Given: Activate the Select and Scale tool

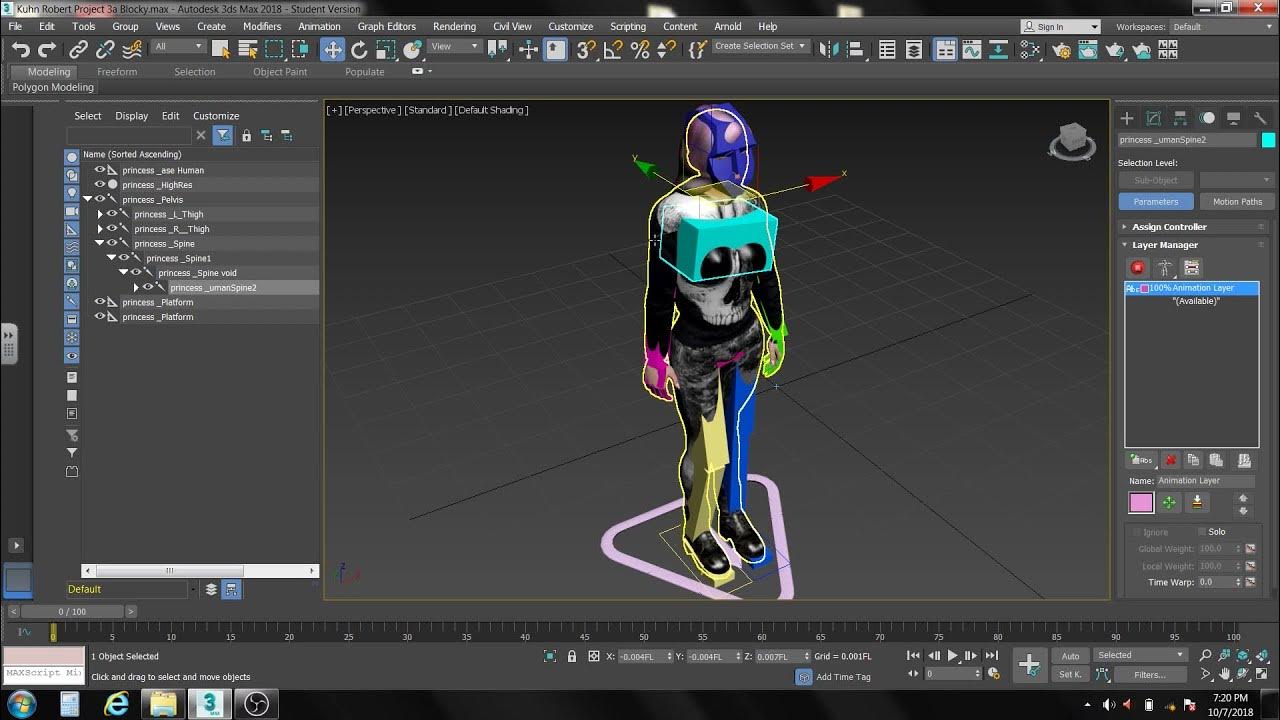Looking at the screenshot, I should click(386, 49).
